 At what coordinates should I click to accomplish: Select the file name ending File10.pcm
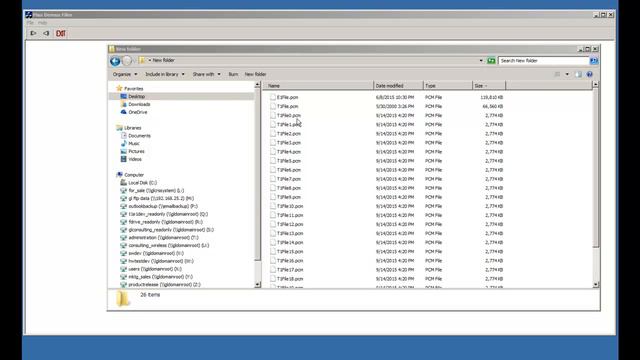290,206
